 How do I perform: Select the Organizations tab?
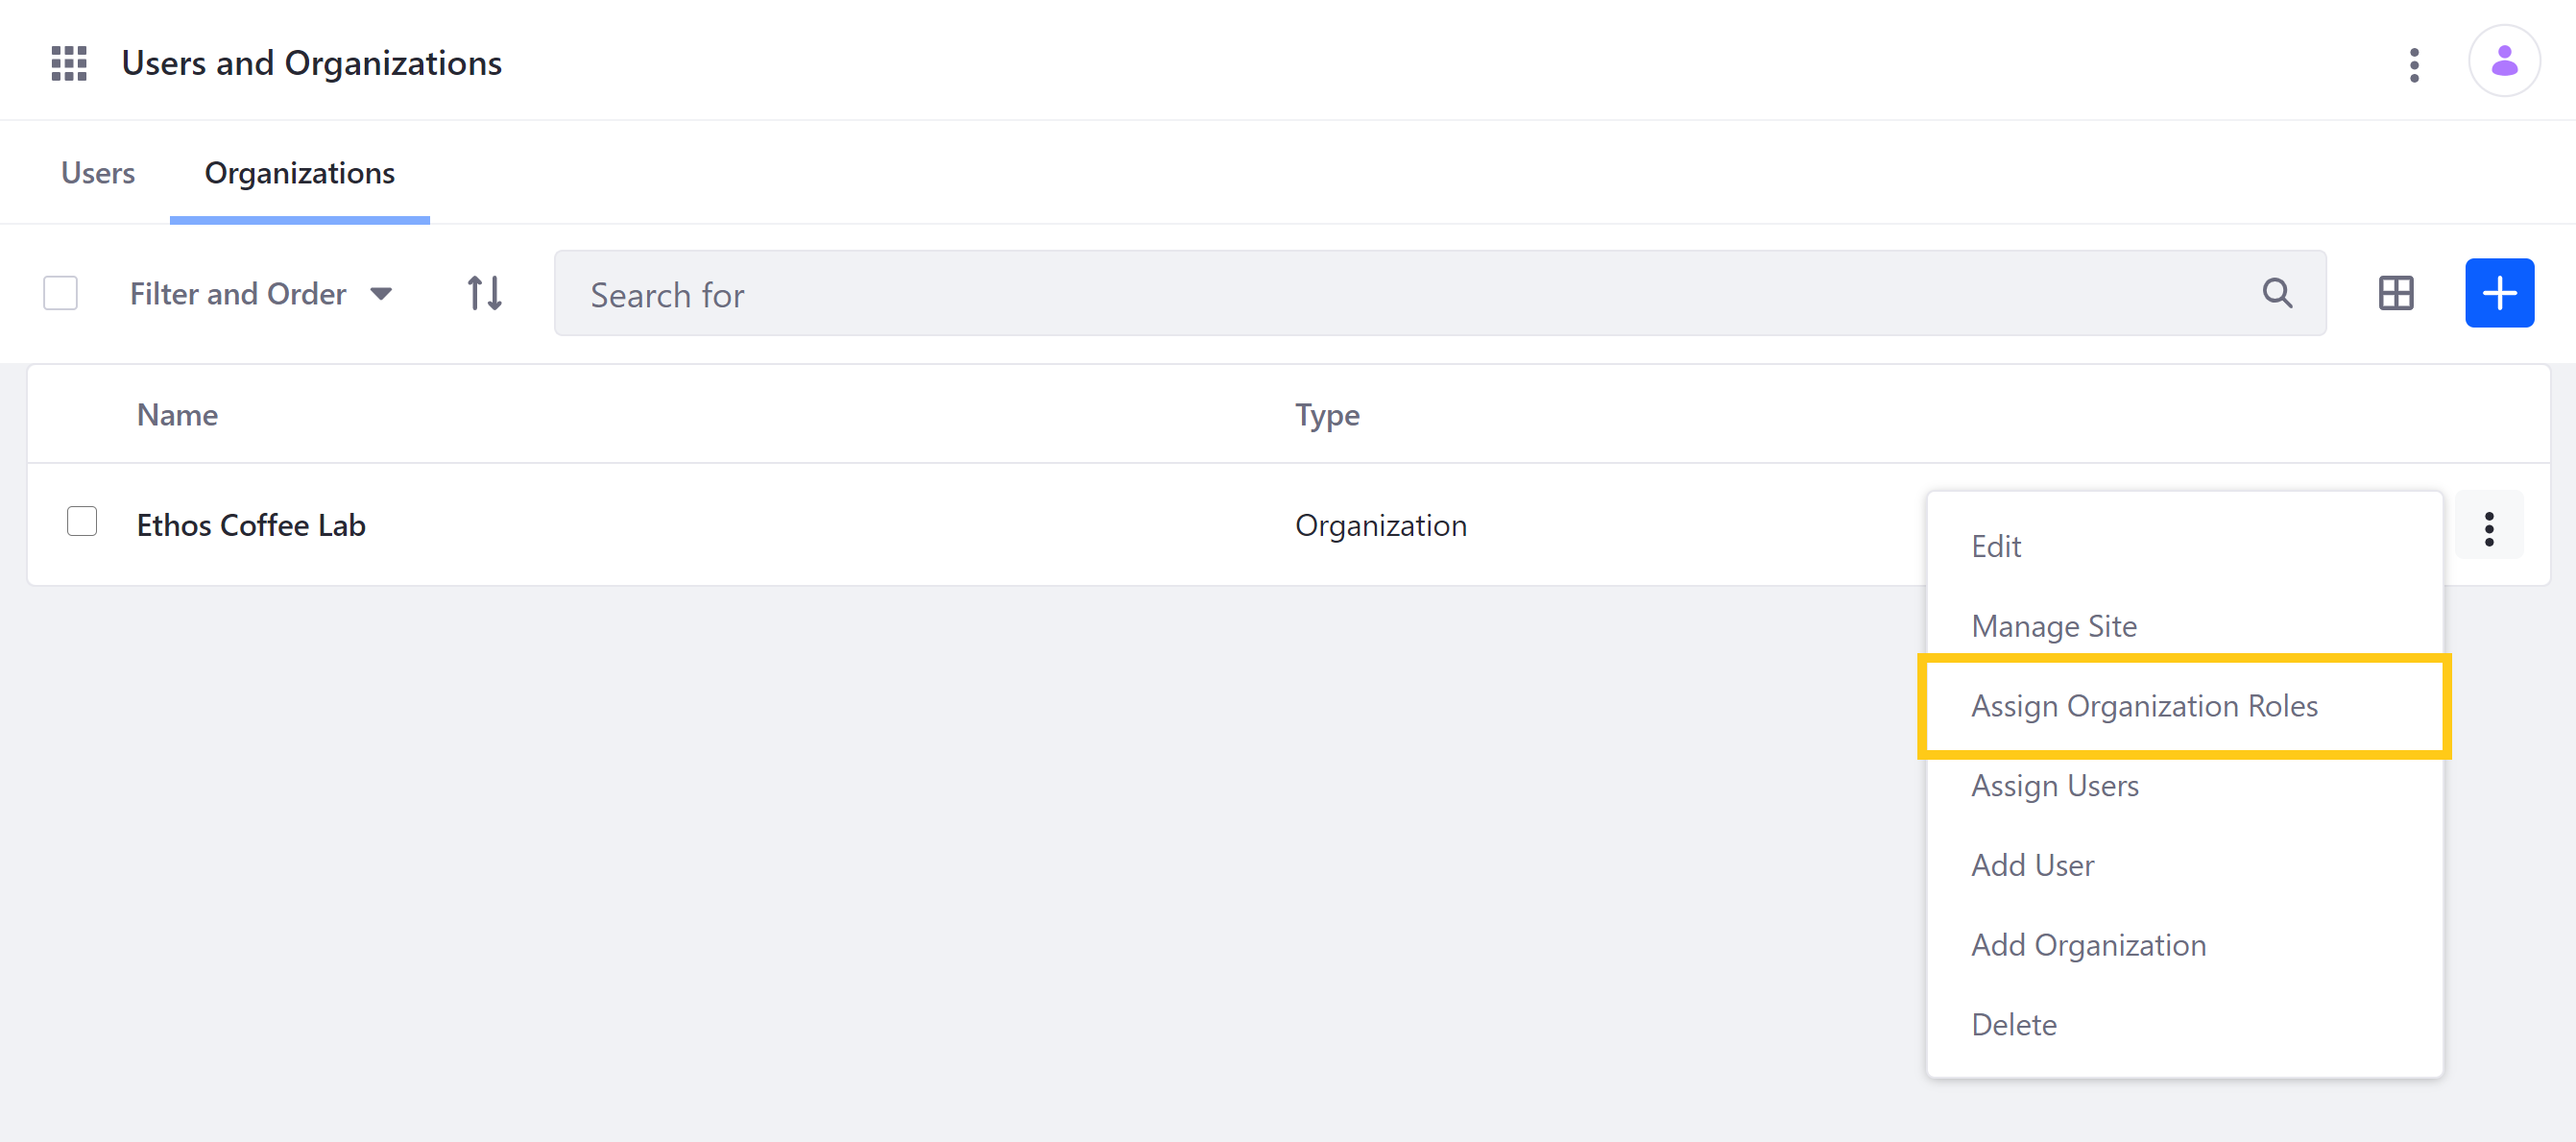(x=299, y=171)
